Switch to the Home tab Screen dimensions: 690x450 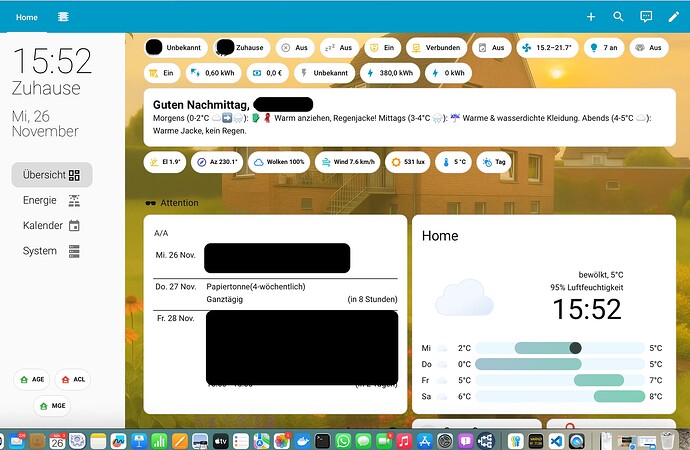[27, 17]
